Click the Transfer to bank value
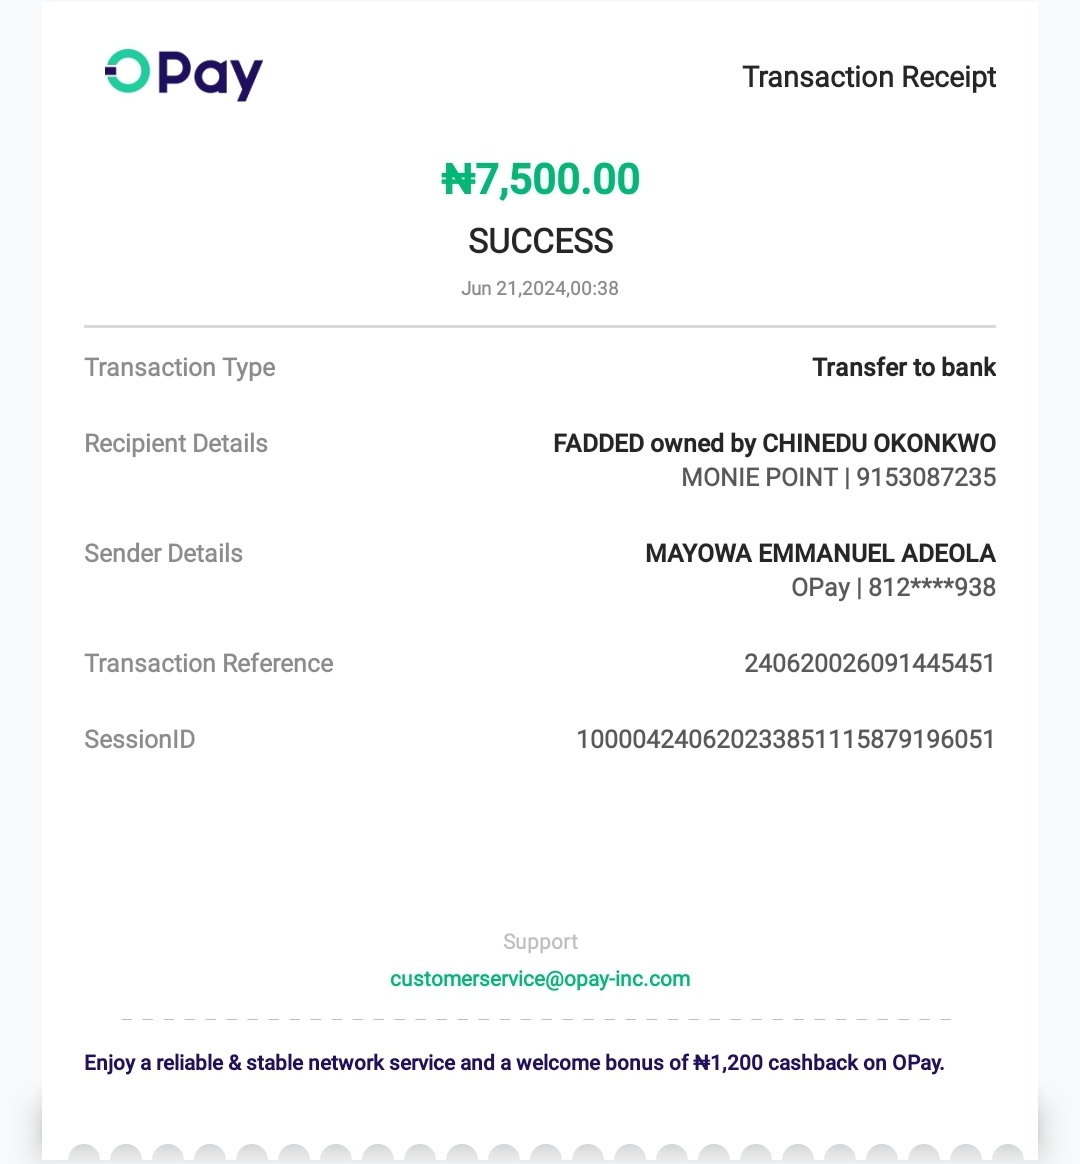Screen dimensions: 1080x1164 pos(903,368)
